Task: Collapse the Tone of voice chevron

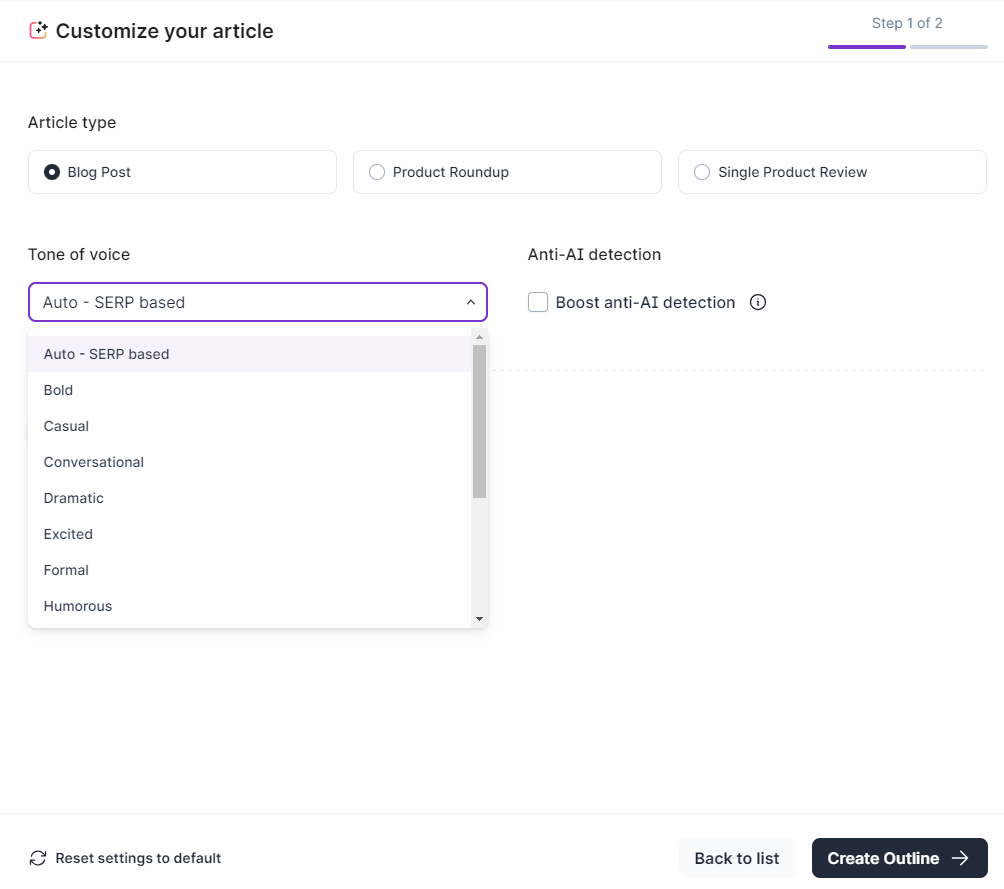Action: point(471,302)
